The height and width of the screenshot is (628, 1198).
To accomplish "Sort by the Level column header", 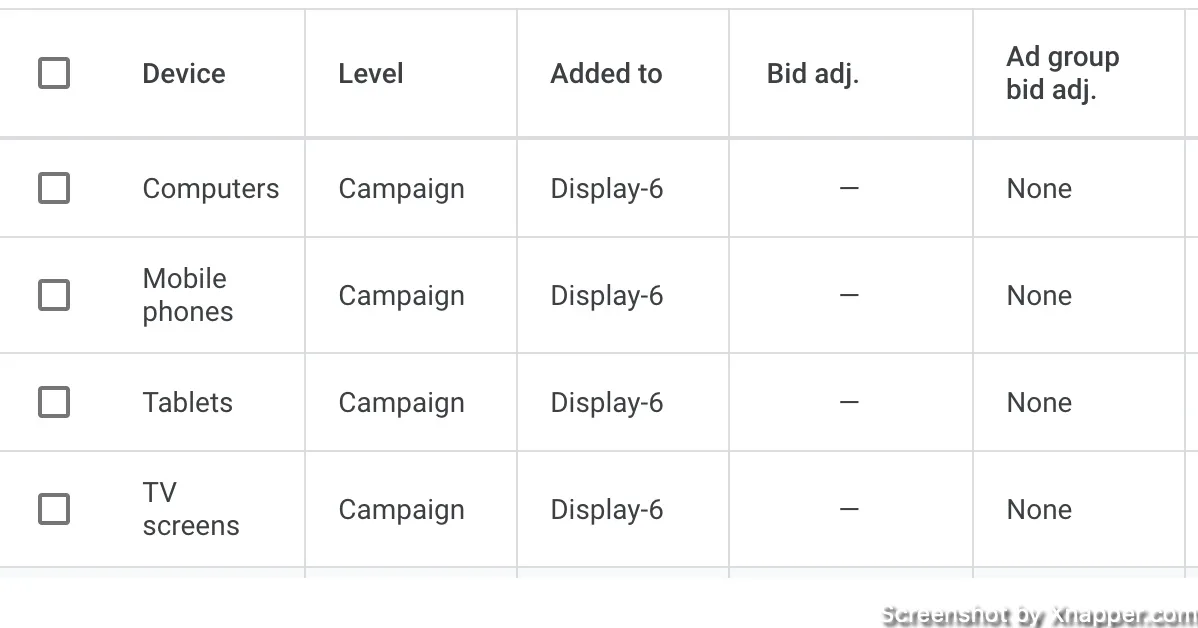I will (371, 73).
